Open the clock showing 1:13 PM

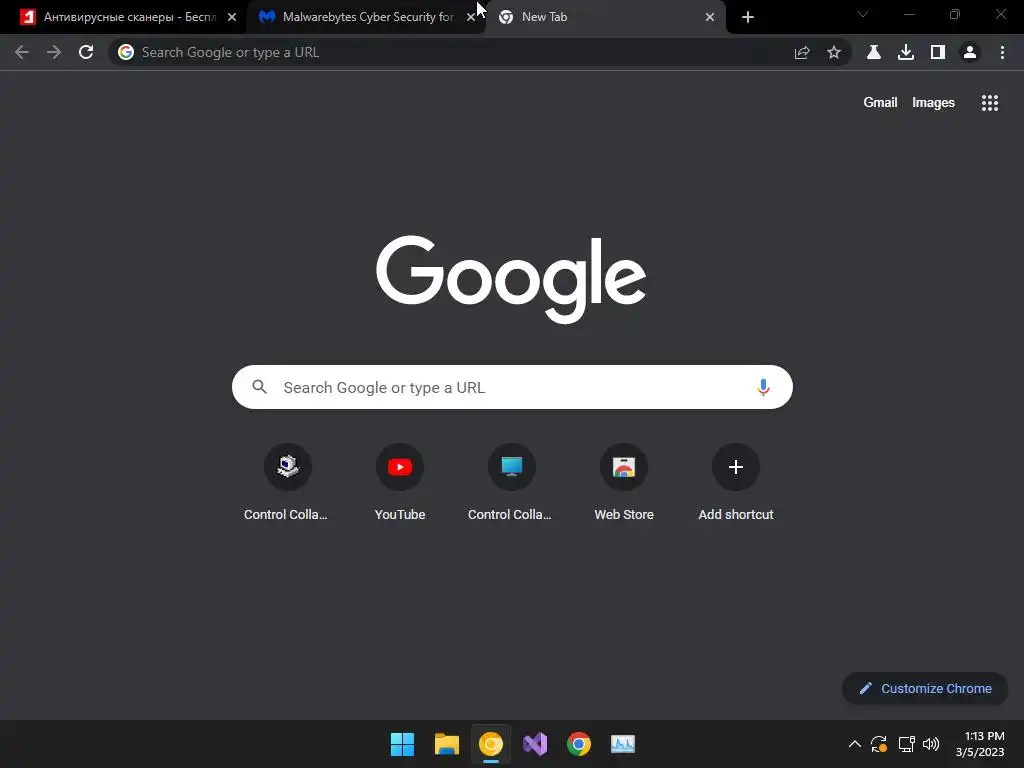click(x=980, y=744)
